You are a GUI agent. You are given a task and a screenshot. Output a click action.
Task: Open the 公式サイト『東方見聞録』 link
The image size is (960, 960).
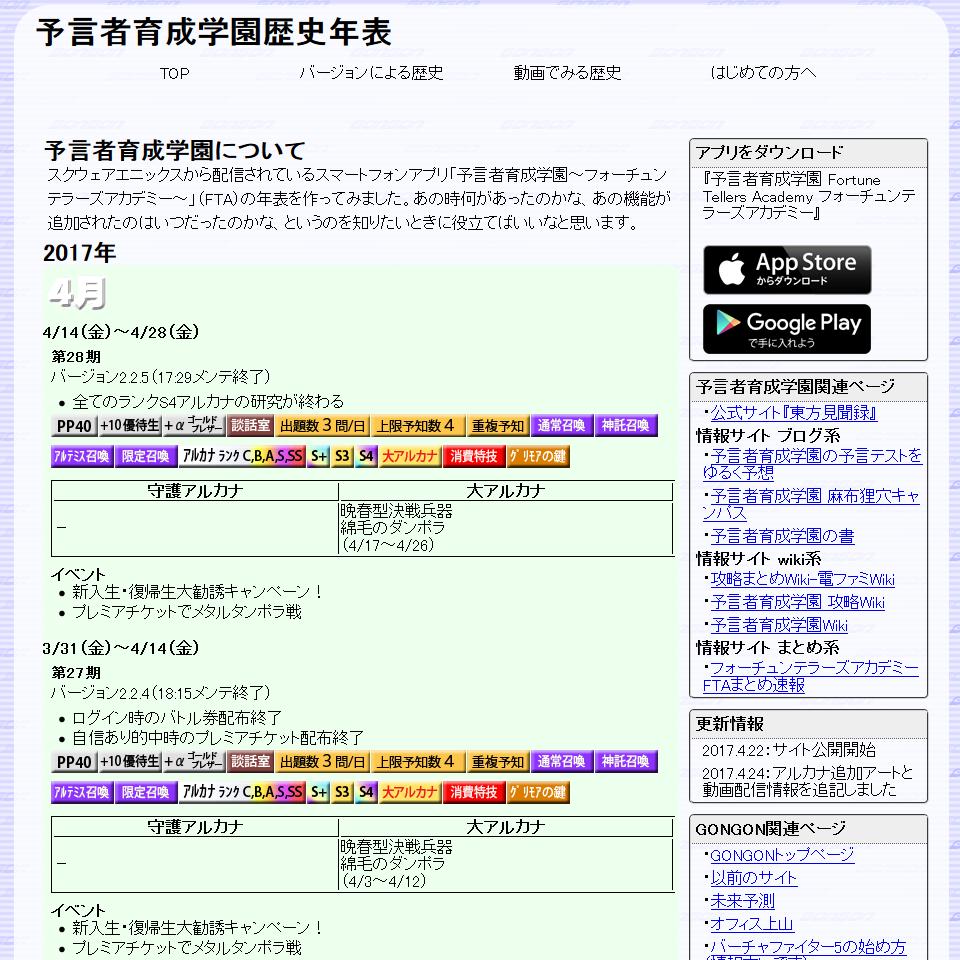point(793,413)
